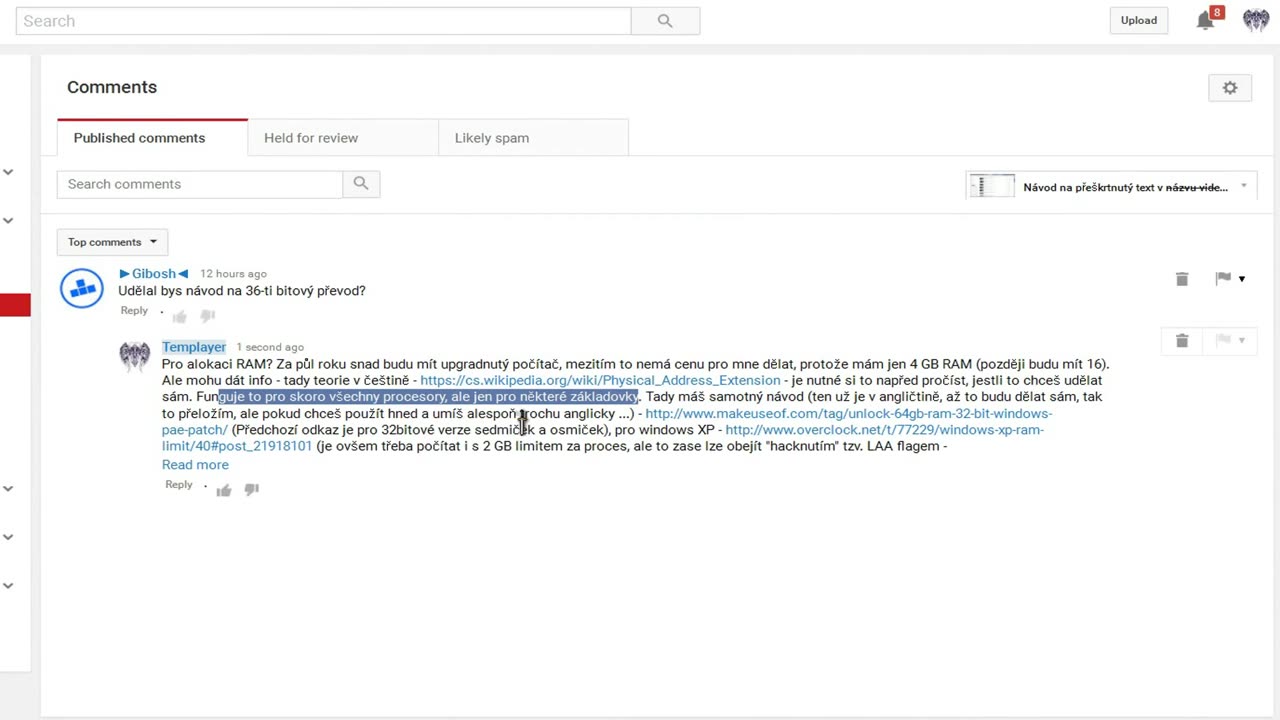Click the '1 second ago' timestamp

[270, 347]
